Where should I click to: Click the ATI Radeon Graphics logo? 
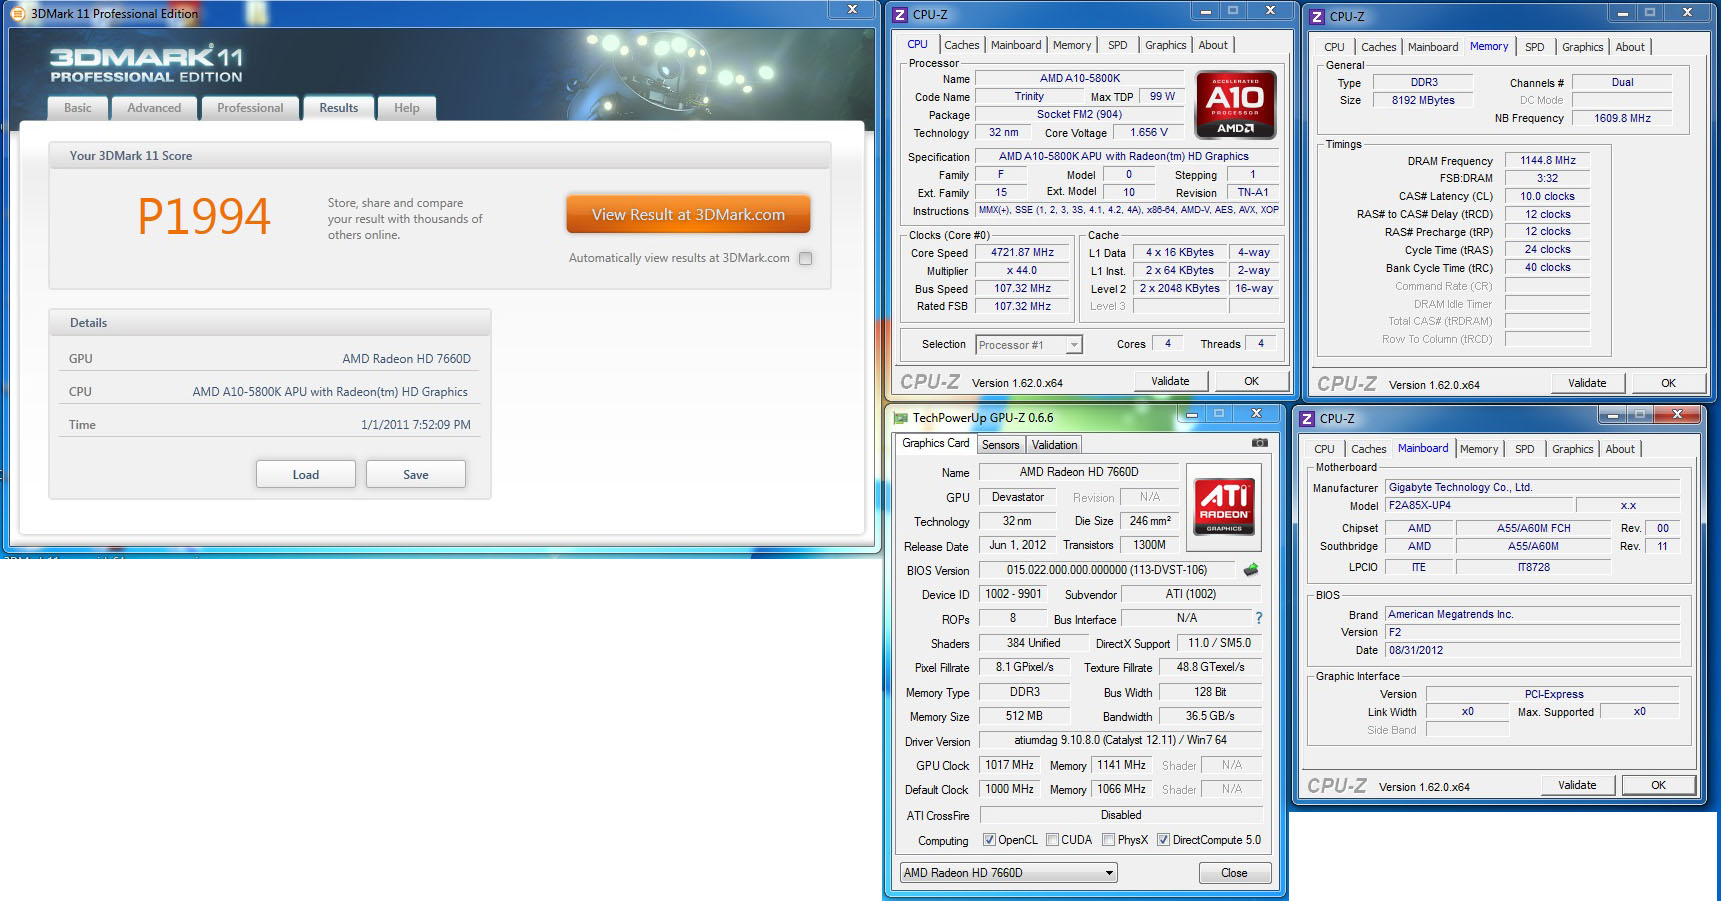point(1224,506)
